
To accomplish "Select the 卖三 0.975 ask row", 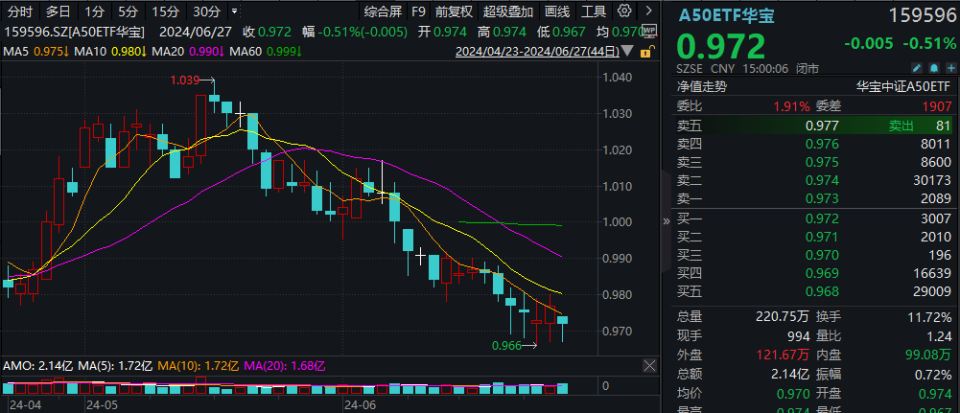I will click(x=814, y=163).
